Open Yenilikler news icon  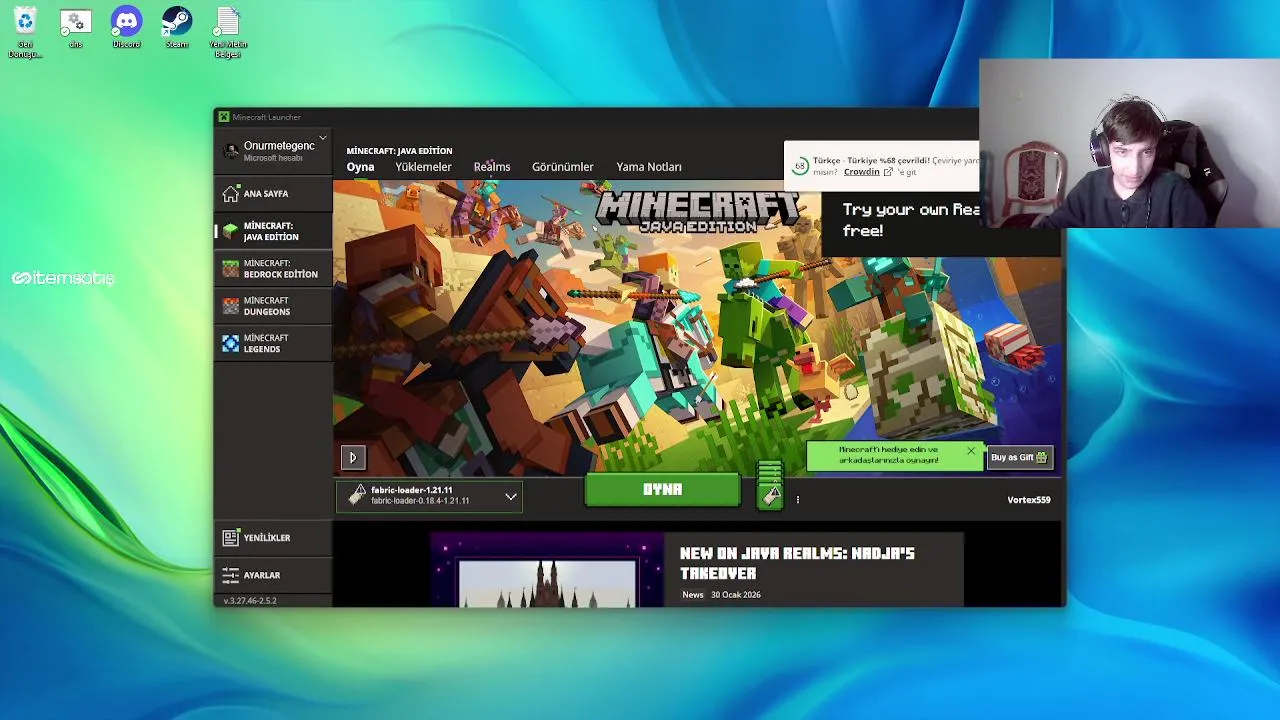coord(231,538)
